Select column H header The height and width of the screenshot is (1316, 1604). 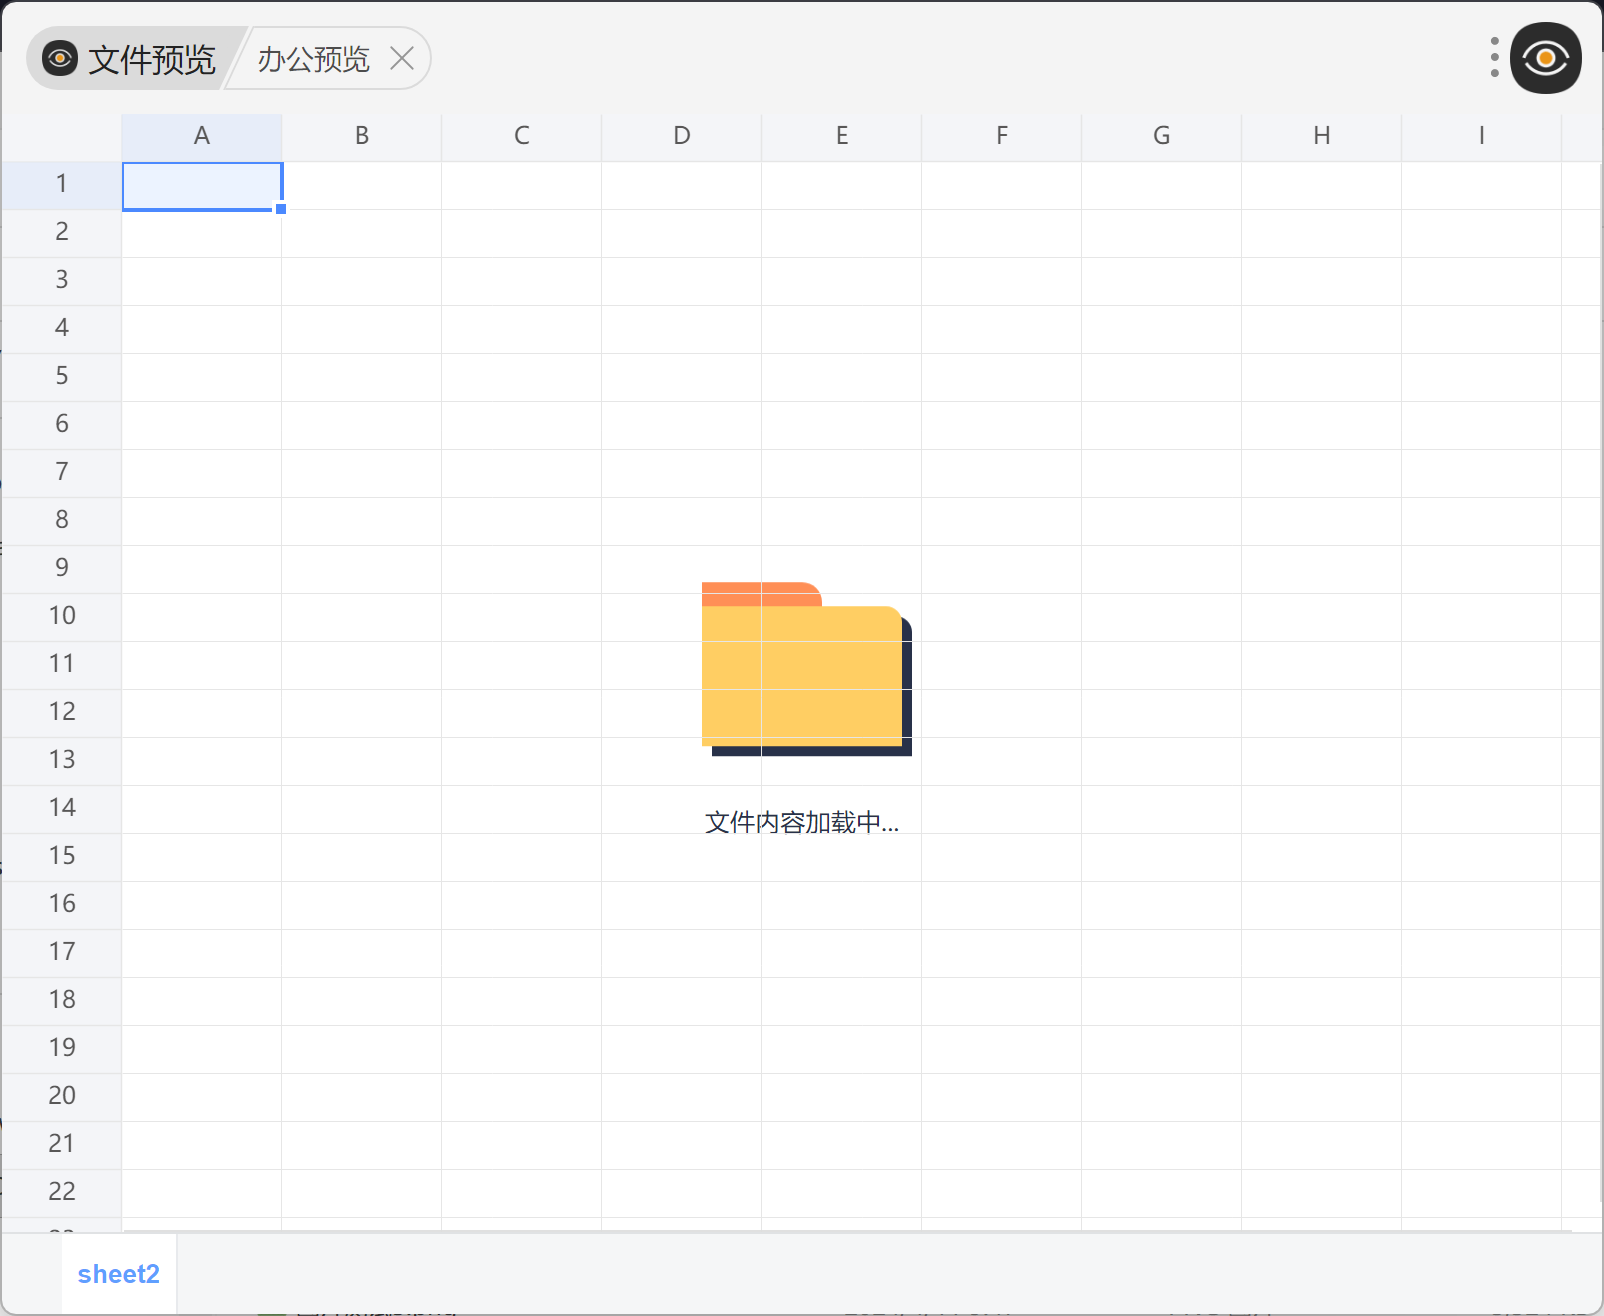(x=1322, y=136)
